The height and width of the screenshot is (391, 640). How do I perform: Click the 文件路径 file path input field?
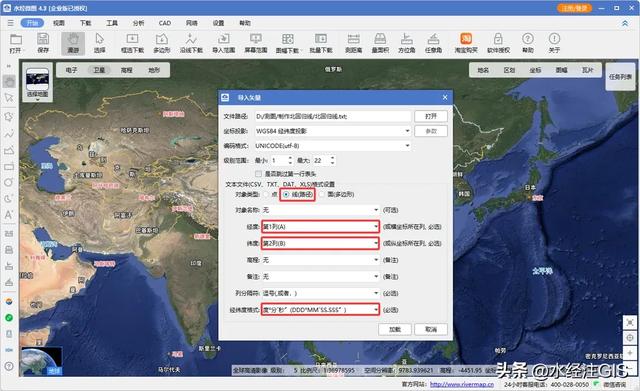[x=332, y=116]
